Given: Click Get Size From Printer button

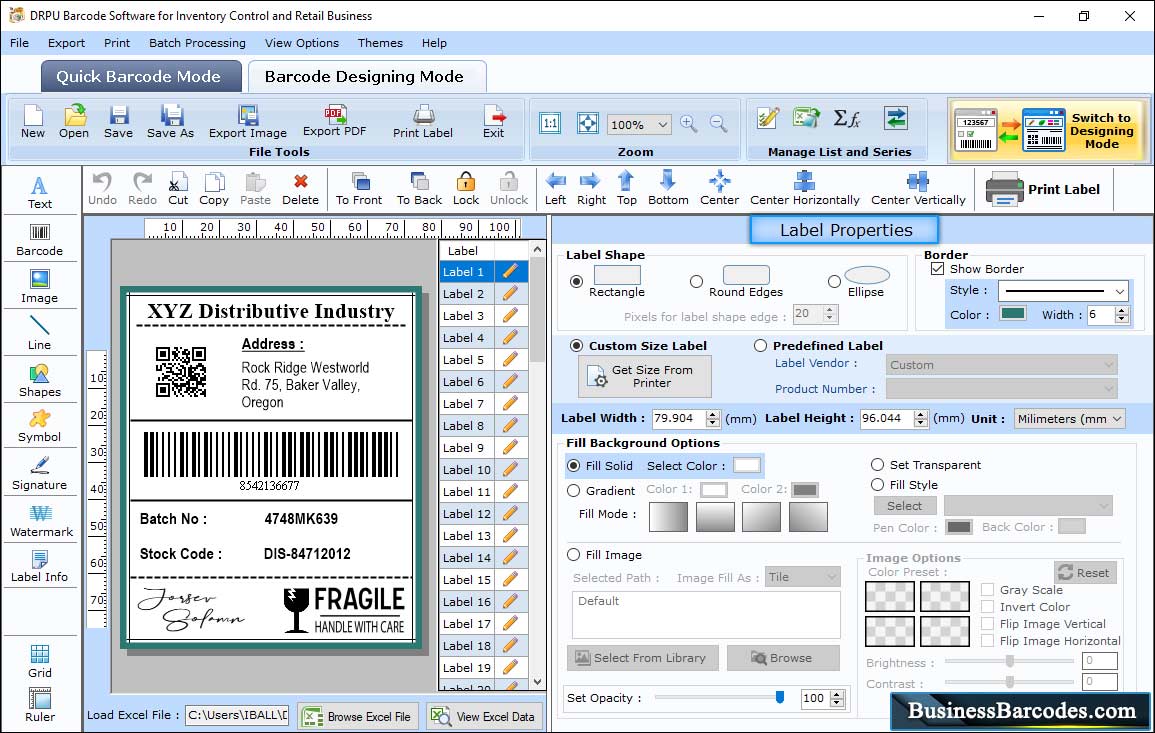Looking at the screenshot, I should tap(645, 376).
